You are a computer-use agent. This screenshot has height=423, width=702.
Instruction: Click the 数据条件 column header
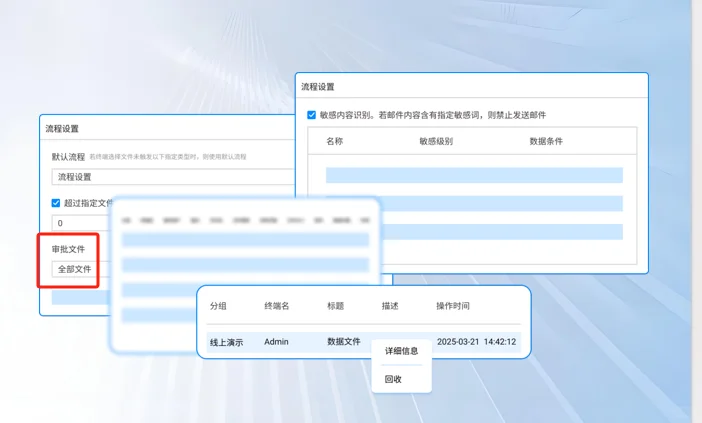[546, 141]
